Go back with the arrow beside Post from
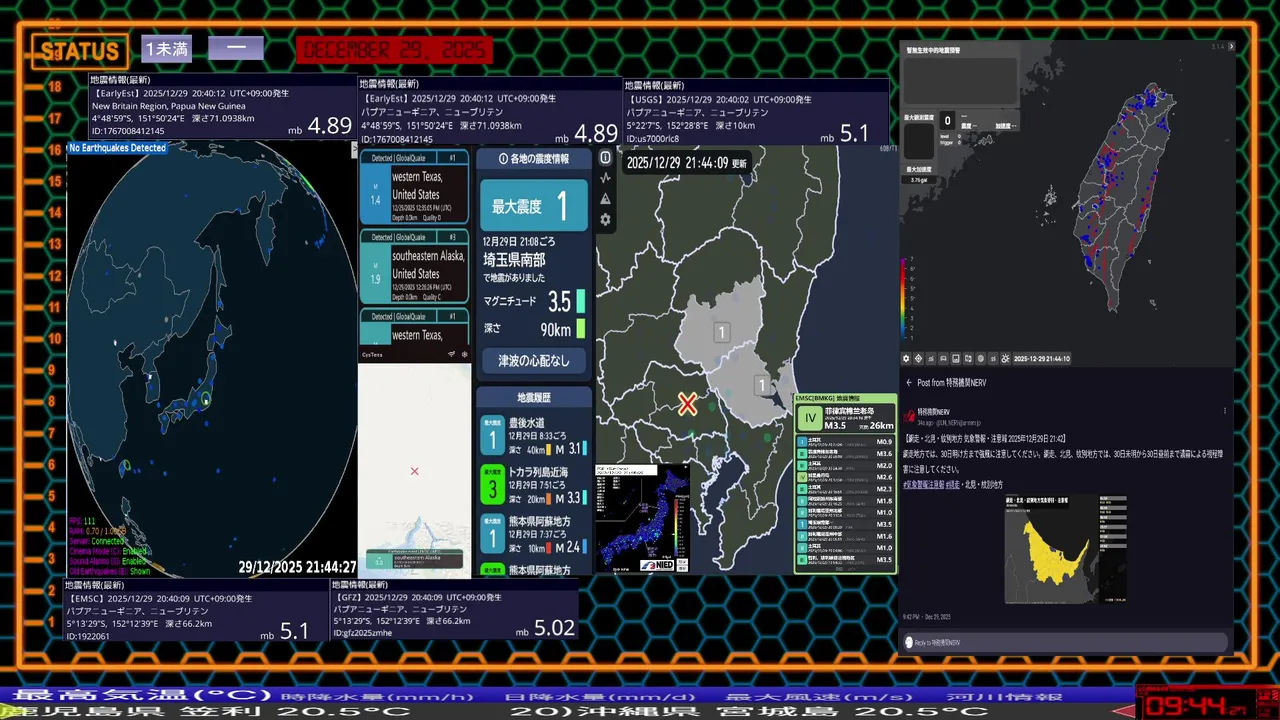 [x=909, y=383]
